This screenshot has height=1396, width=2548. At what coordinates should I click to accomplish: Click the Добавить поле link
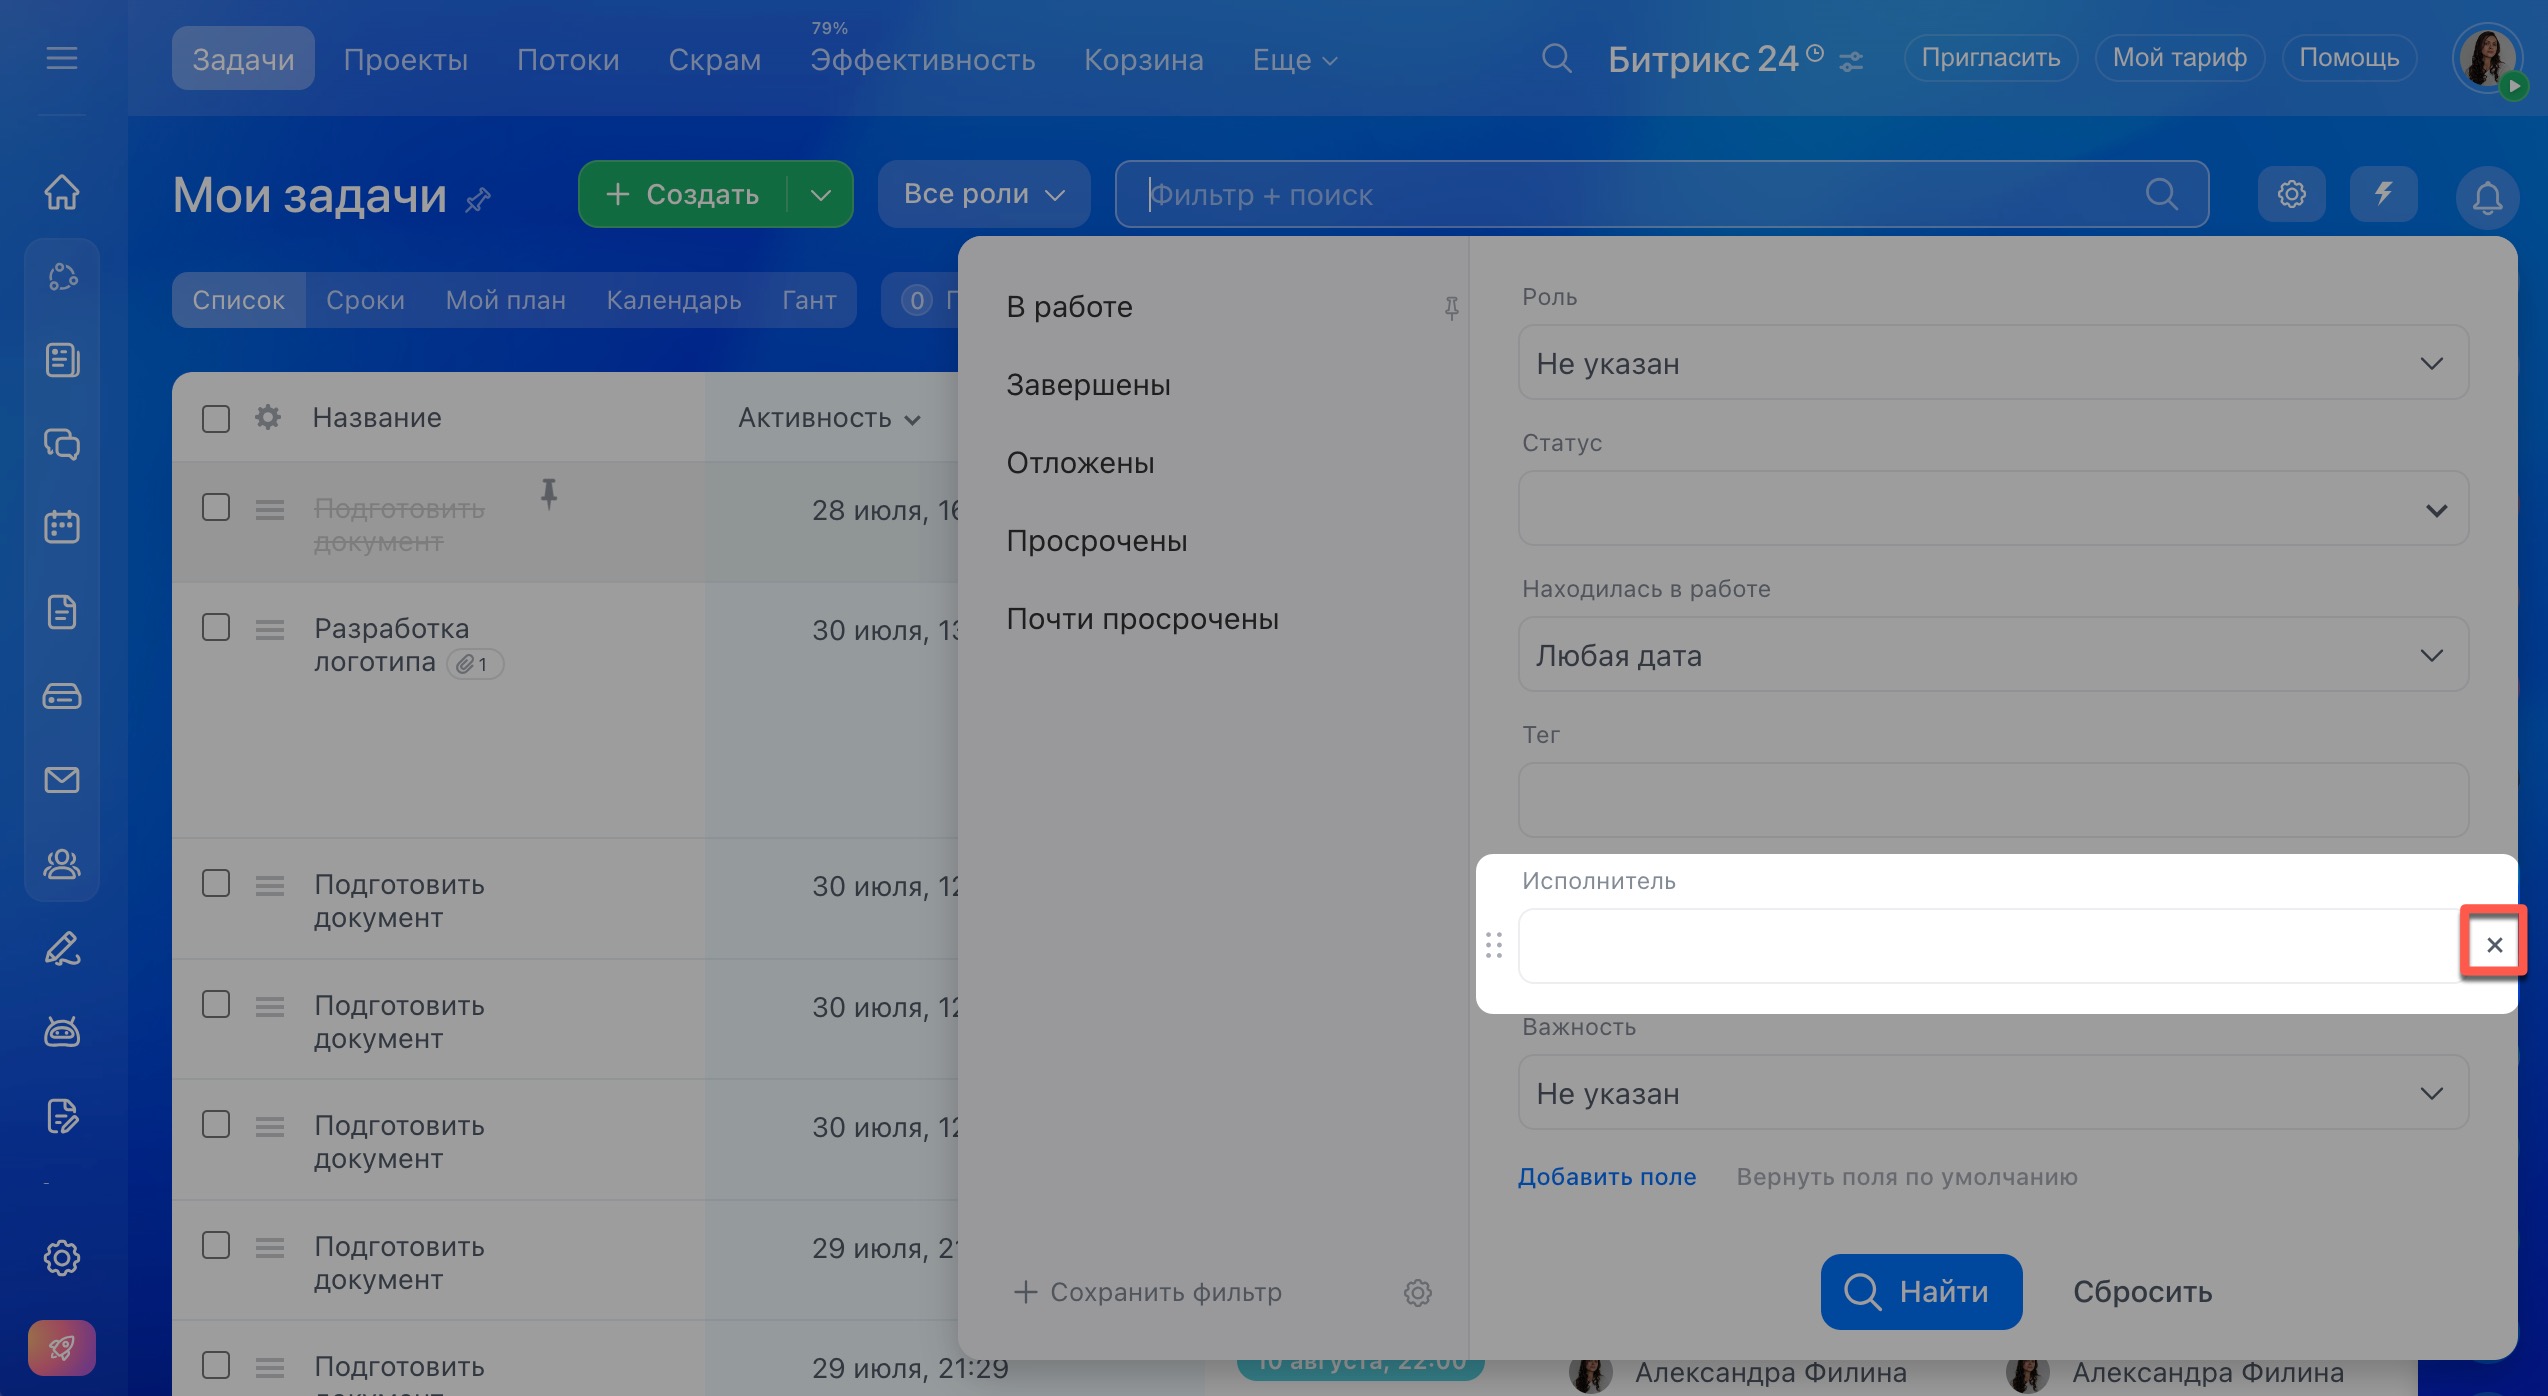coord(1606,1177)
